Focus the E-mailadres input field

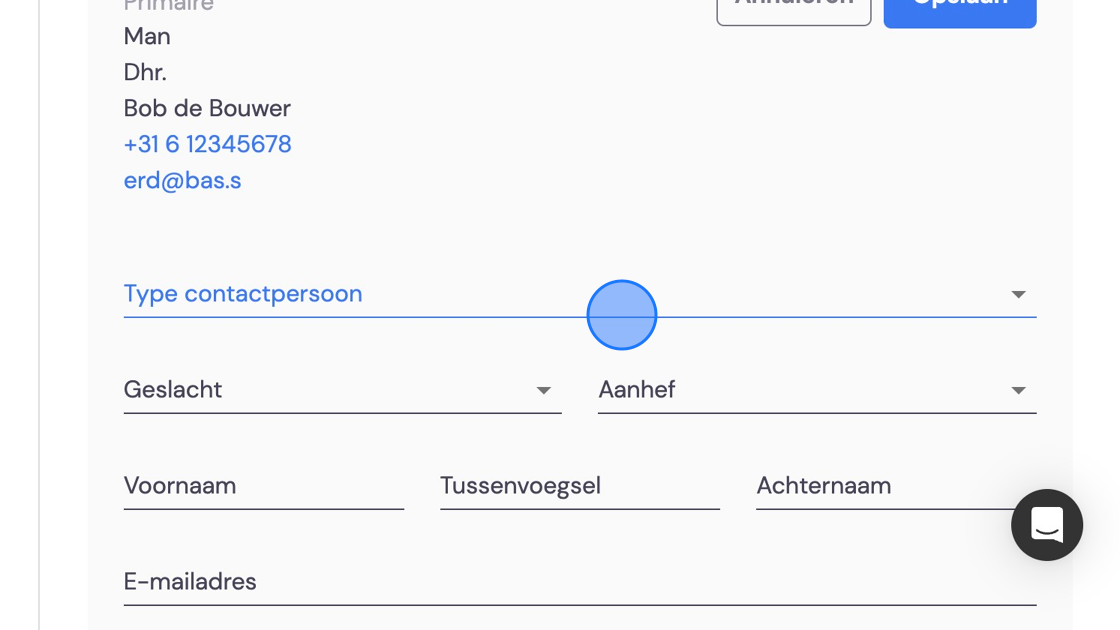point(579,582)
